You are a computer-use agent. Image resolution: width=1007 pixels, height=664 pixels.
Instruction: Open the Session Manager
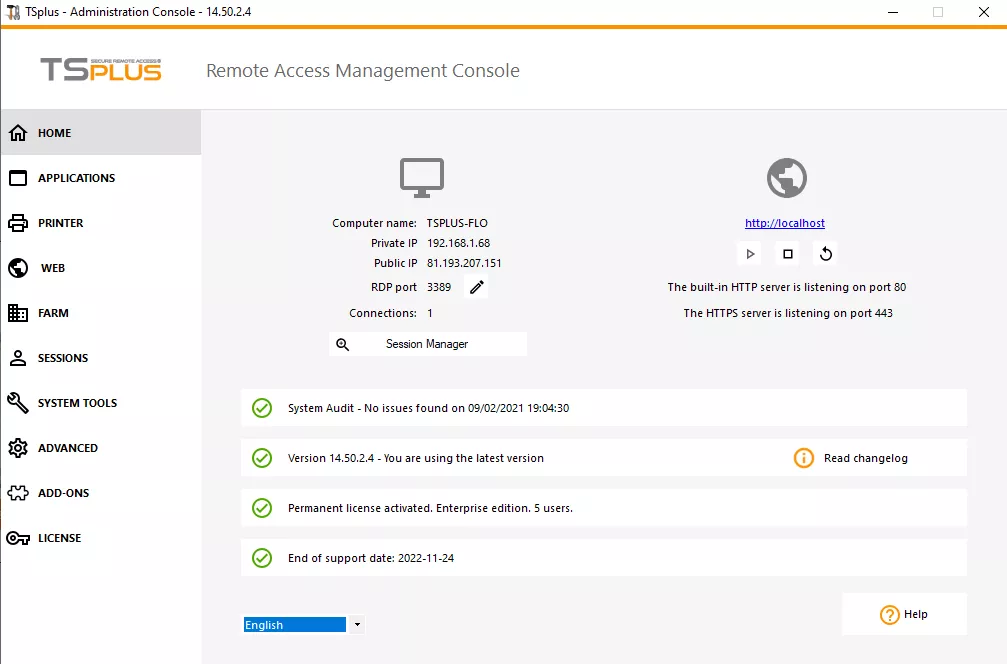tap(427, 343)
